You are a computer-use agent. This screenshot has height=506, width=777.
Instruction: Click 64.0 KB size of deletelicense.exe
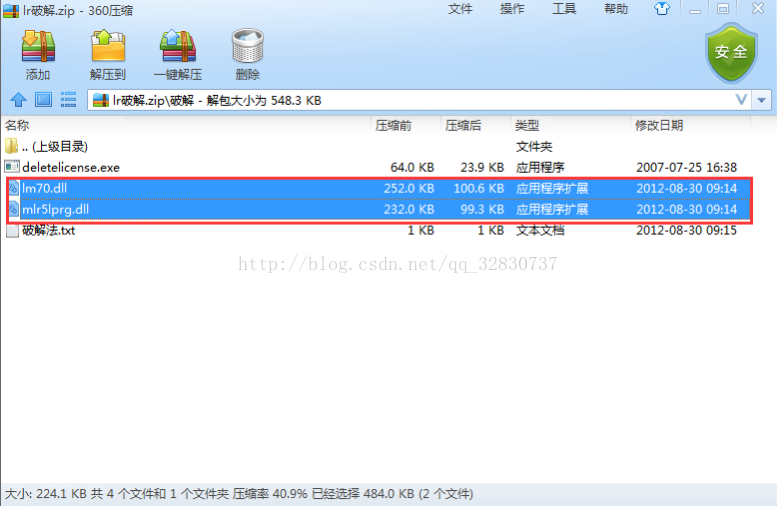pyautogui.click(x=412, y=168)
